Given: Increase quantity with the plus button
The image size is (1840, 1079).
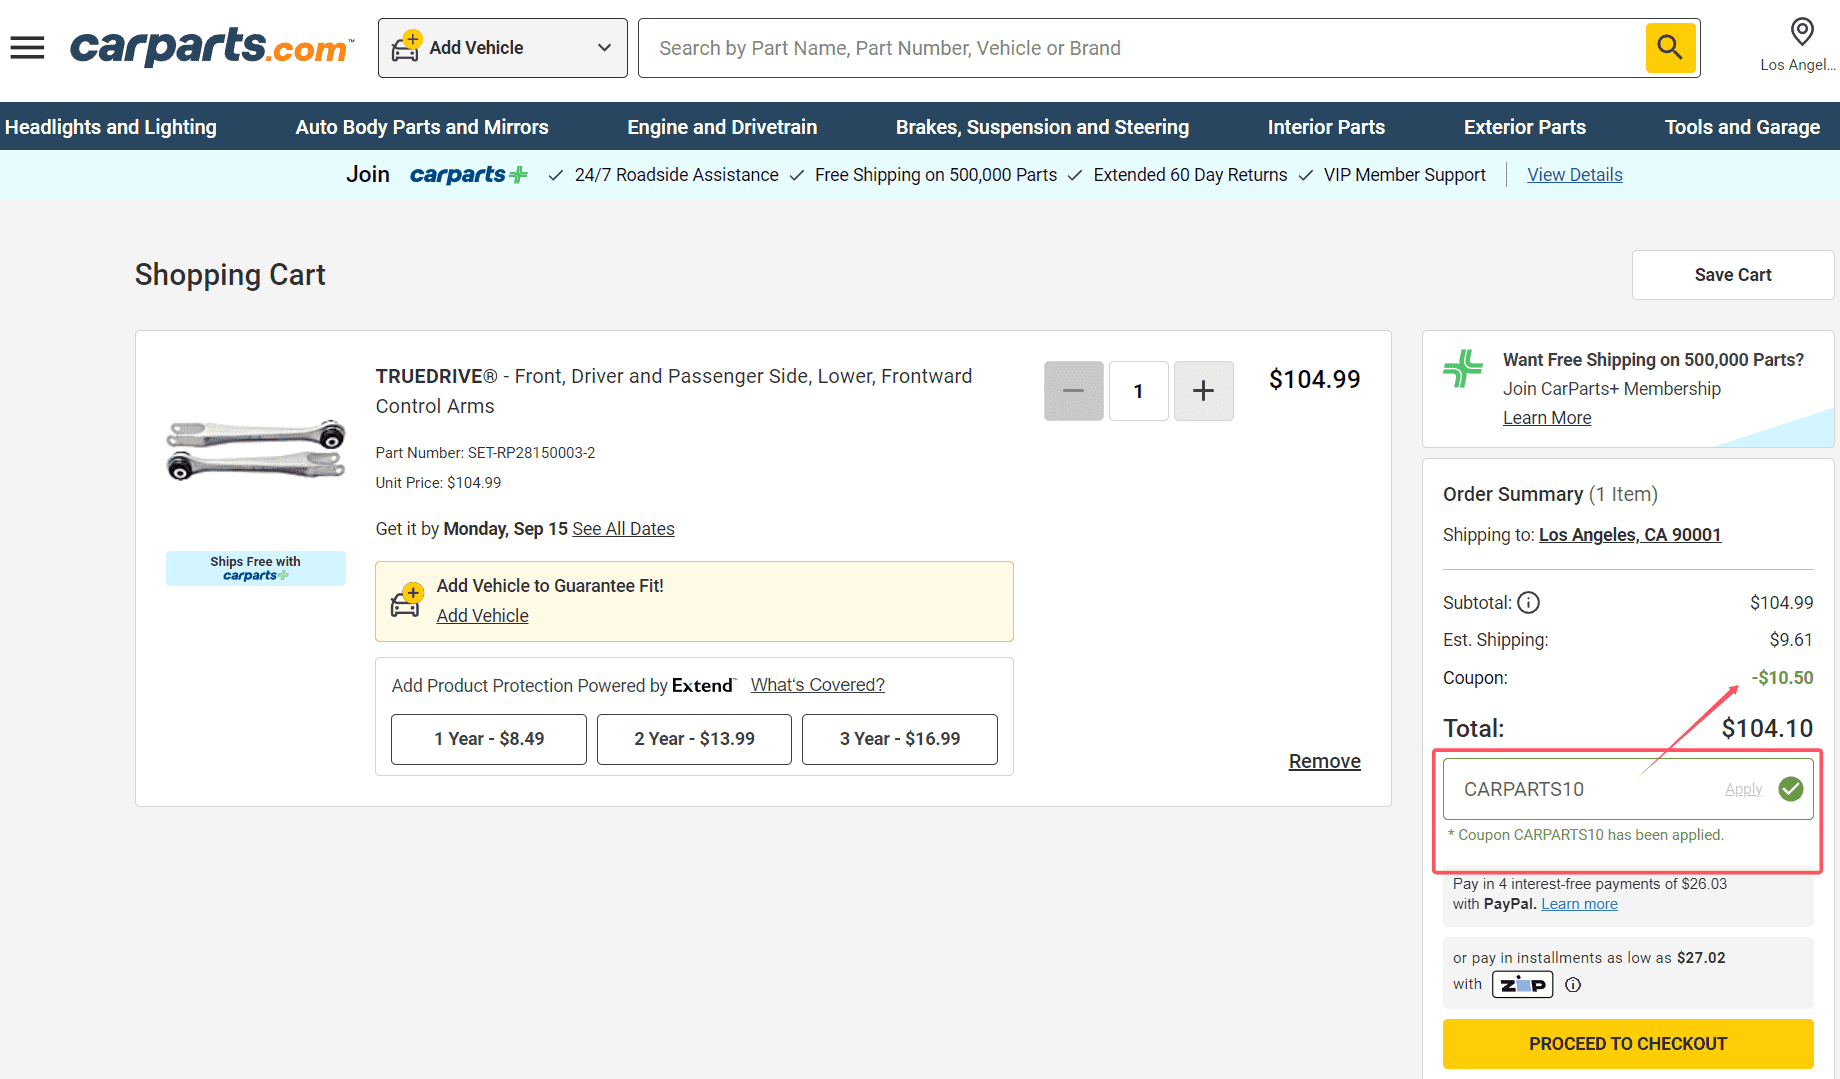Looking at the screenshot, I should (1203, 391).
